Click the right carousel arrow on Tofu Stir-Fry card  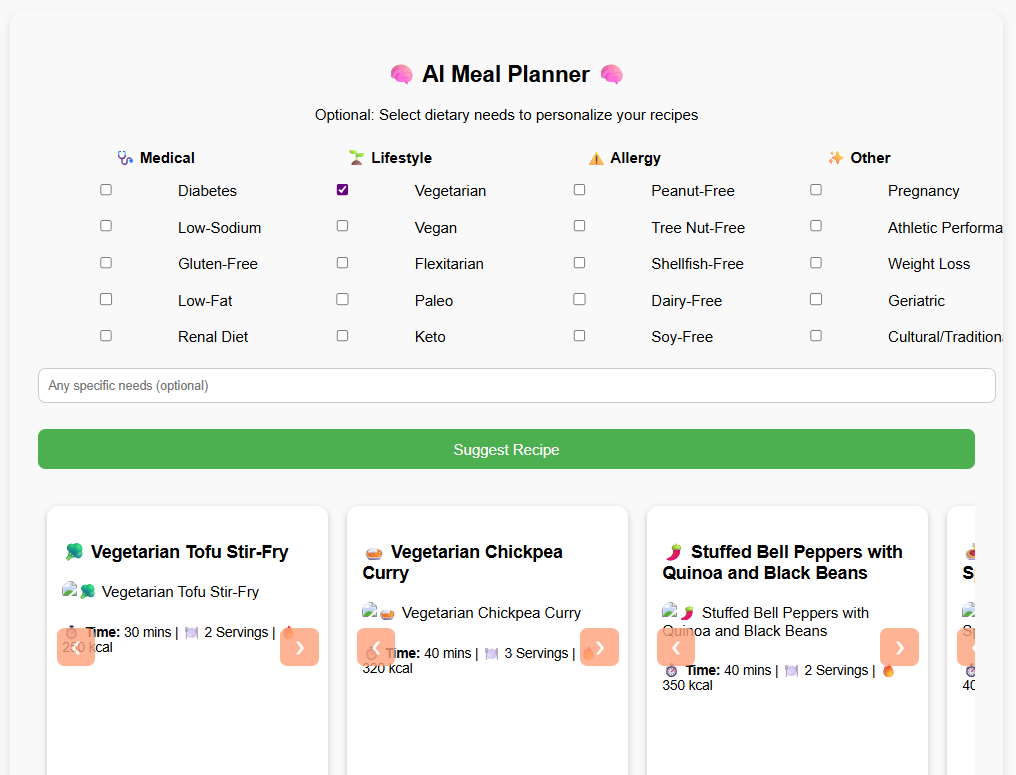tap(299, 647)
